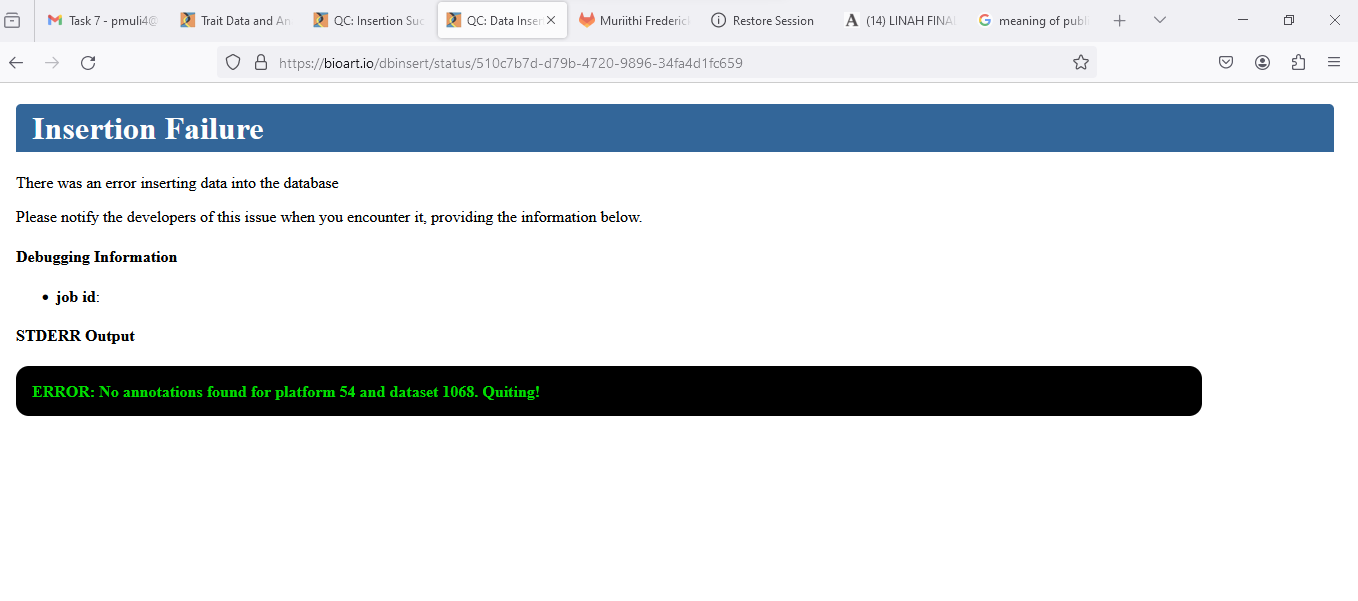Go back using the back arrow
Image resolution: width=1358 pixels, height=601 pixels.
click(x=16, y=63)
